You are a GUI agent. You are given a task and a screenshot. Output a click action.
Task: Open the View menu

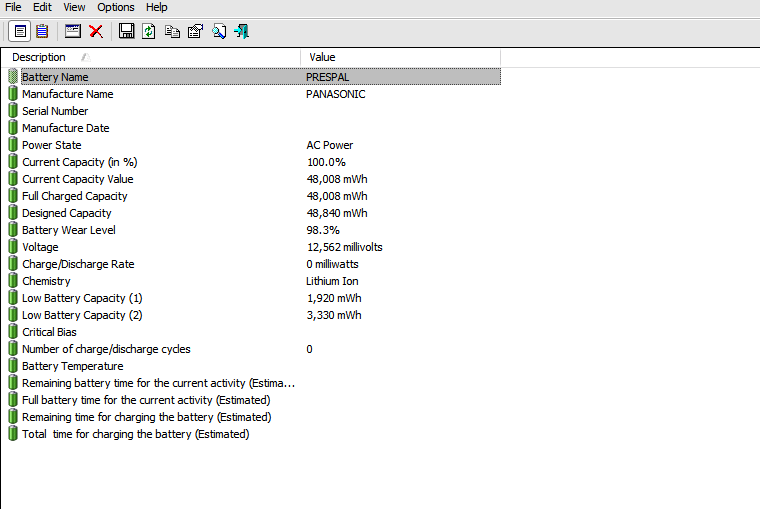pos(74,7)
